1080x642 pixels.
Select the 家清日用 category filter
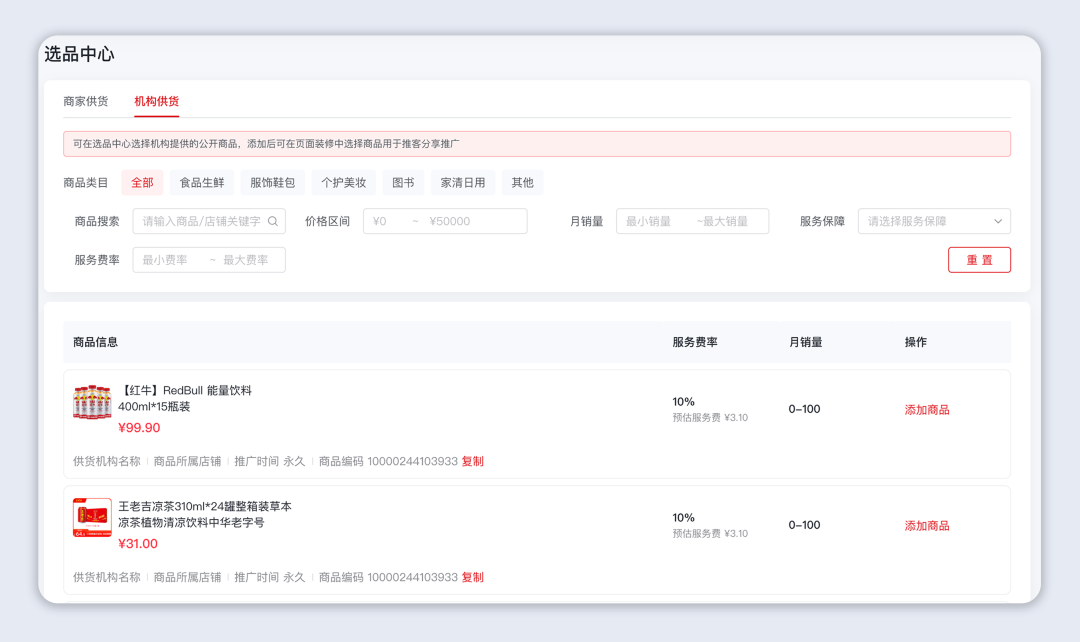pyautogui.click(x=463, y=183)
